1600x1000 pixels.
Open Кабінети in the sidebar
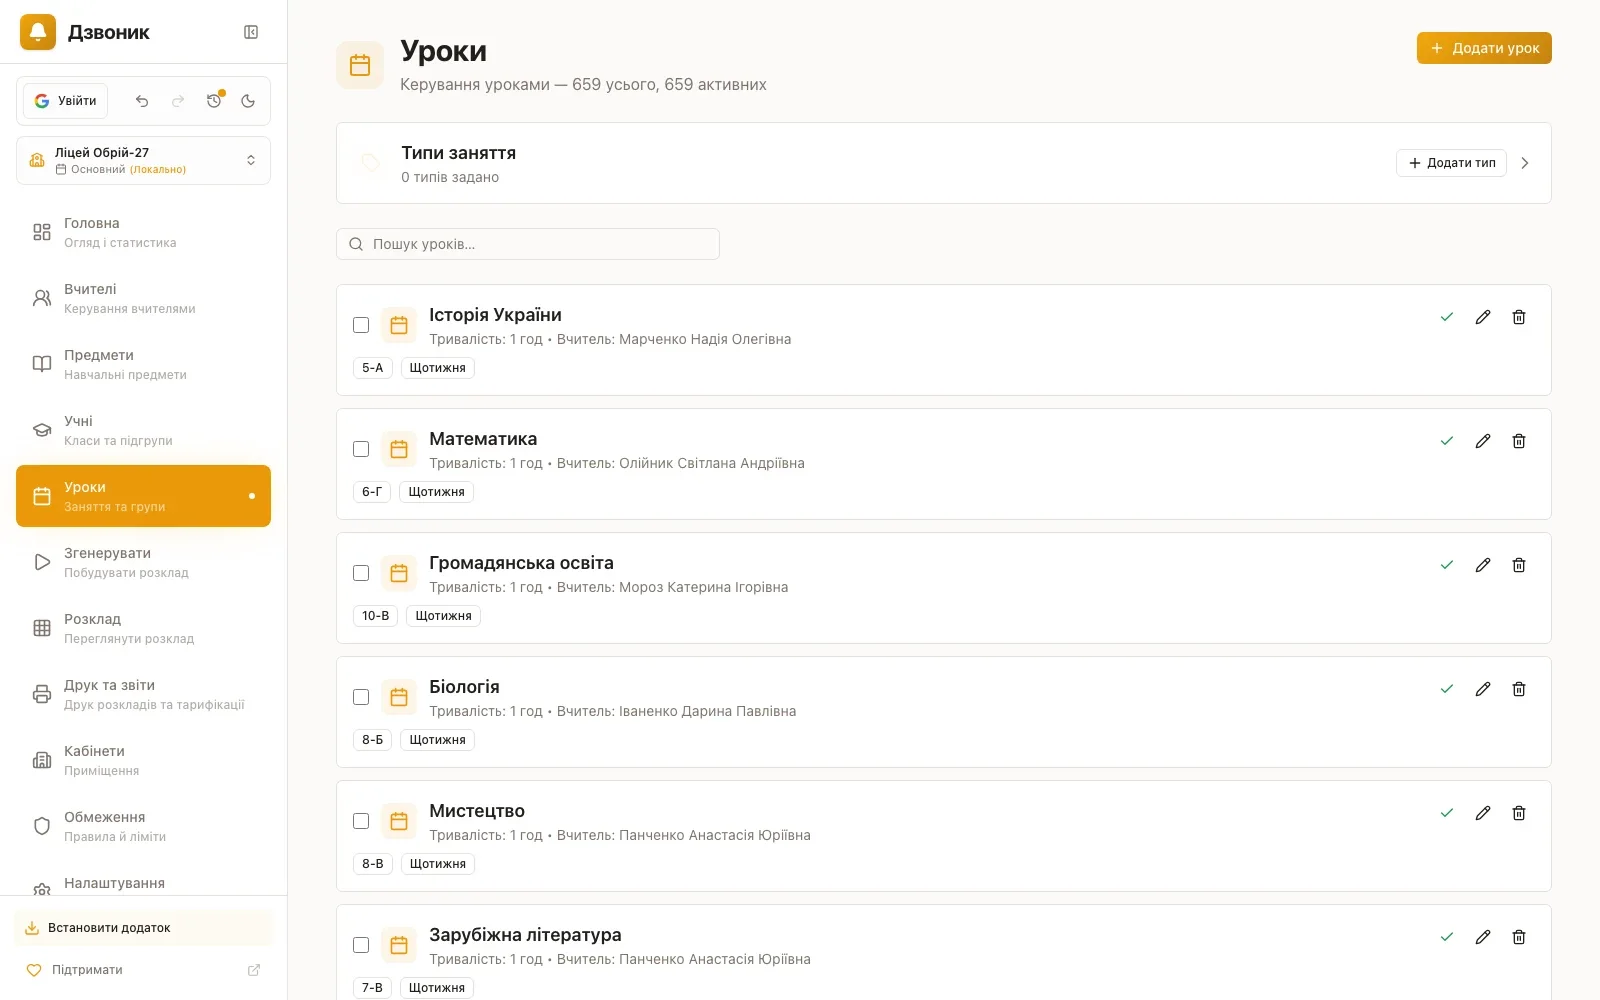pyautogui.click(x=143, y=760)
